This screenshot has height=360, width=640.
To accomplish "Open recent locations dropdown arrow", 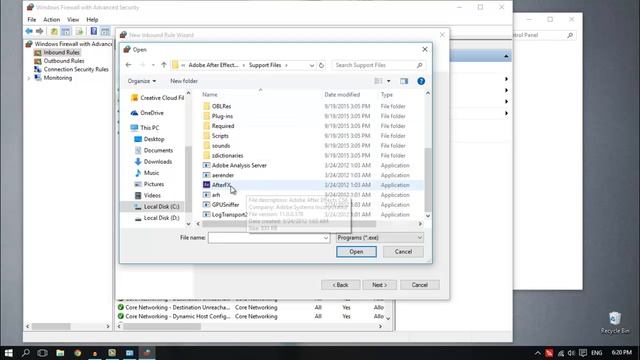I will pyautogui.click(x=153, y=65).
